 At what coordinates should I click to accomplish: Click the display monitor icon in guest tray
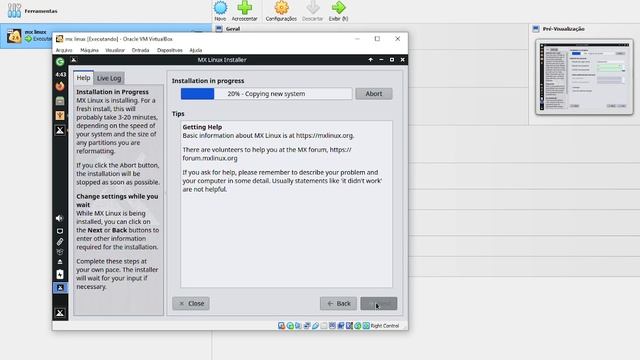[60, 231]
